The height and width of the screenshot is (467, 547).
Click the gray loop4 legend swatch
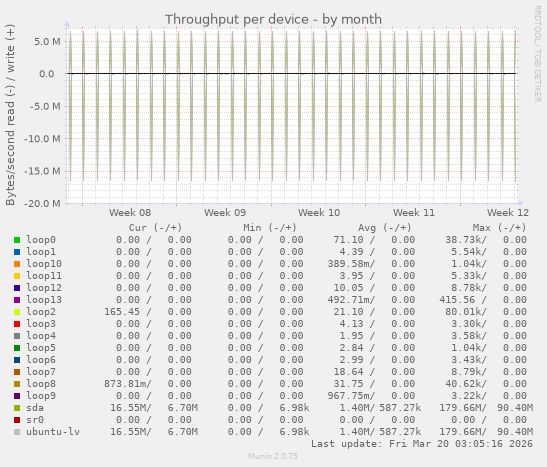pyautogui.click(x=17, y=336)
